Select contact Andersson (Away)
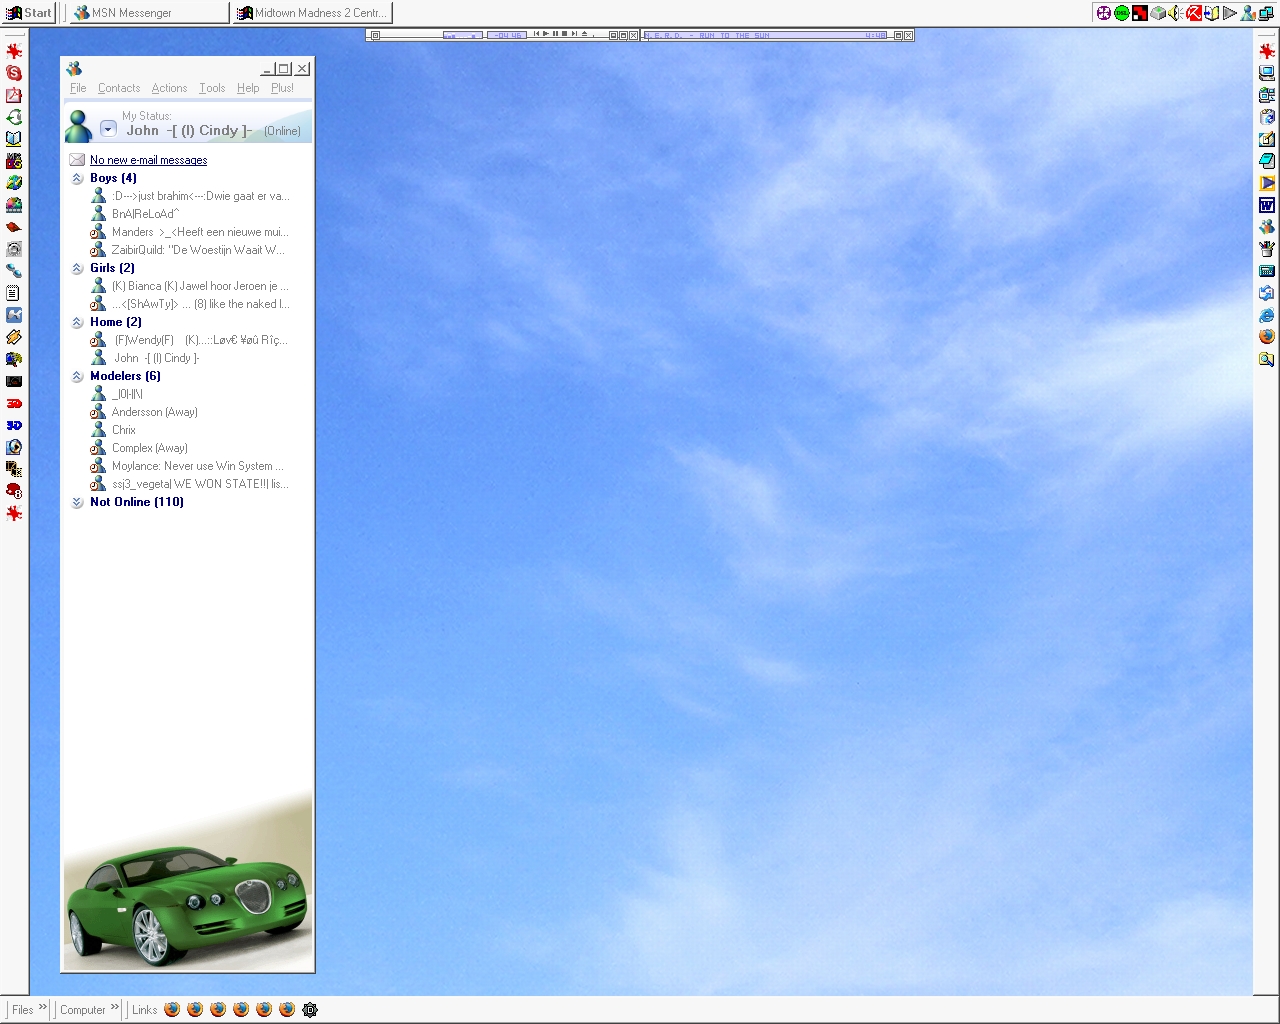Screen dimensions: 1280x1024 point(154,412)
